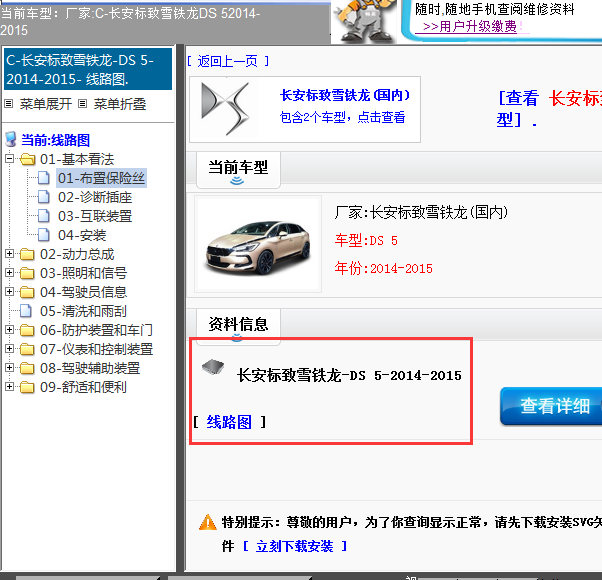Expand the 02-动力总成 folder
602x580 pixels.
(x=10, y=254)
